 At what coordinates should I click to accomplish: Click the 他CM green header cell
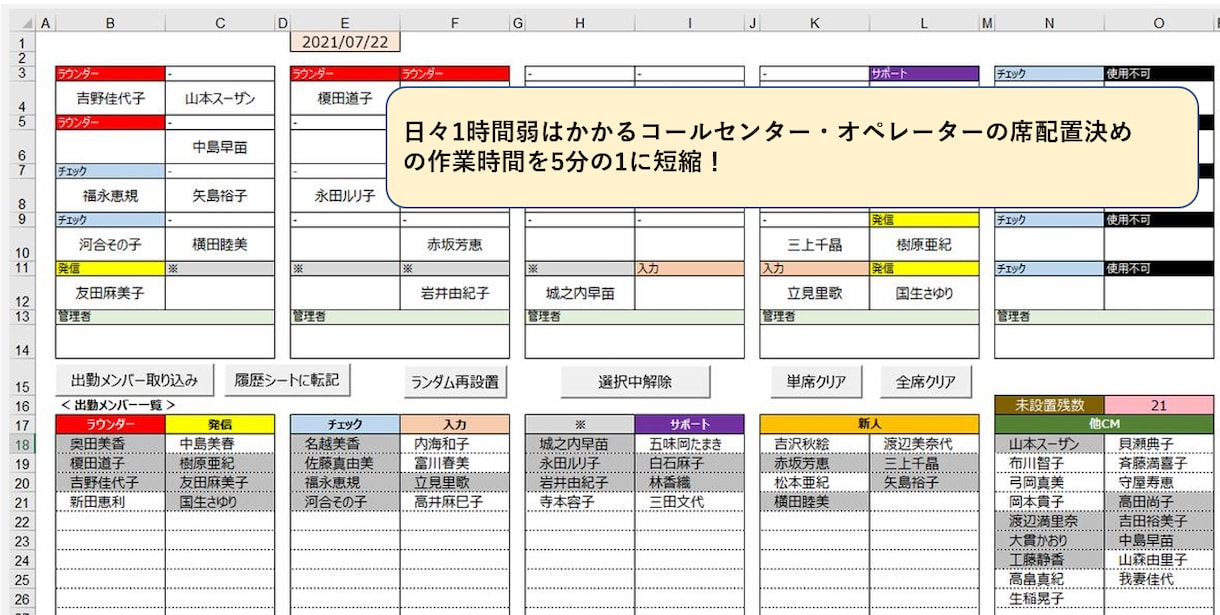pos(1104,424)
